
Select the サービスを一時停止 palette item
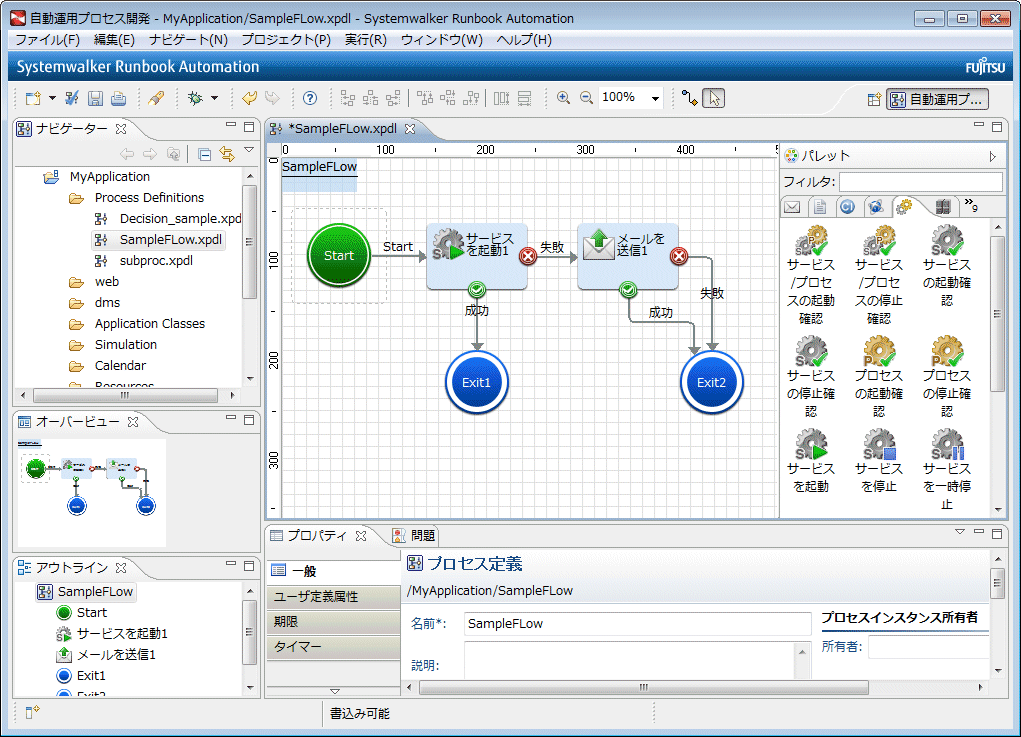(947, 469)
